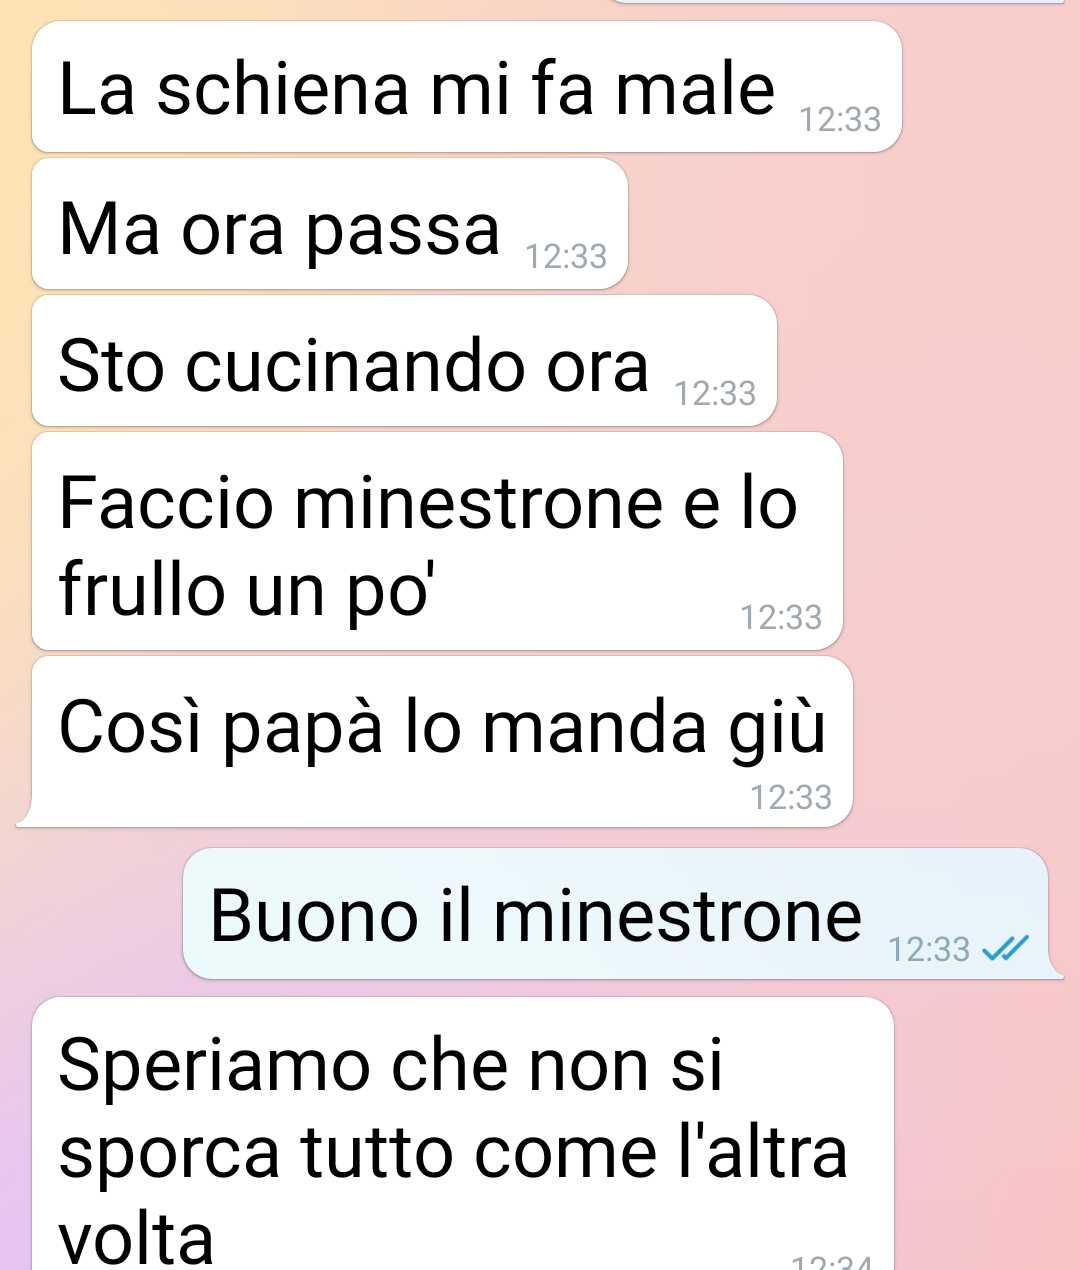
Task: Tap the timestamp next to 'Ma ora passa'
Action: tap(566, 257)
